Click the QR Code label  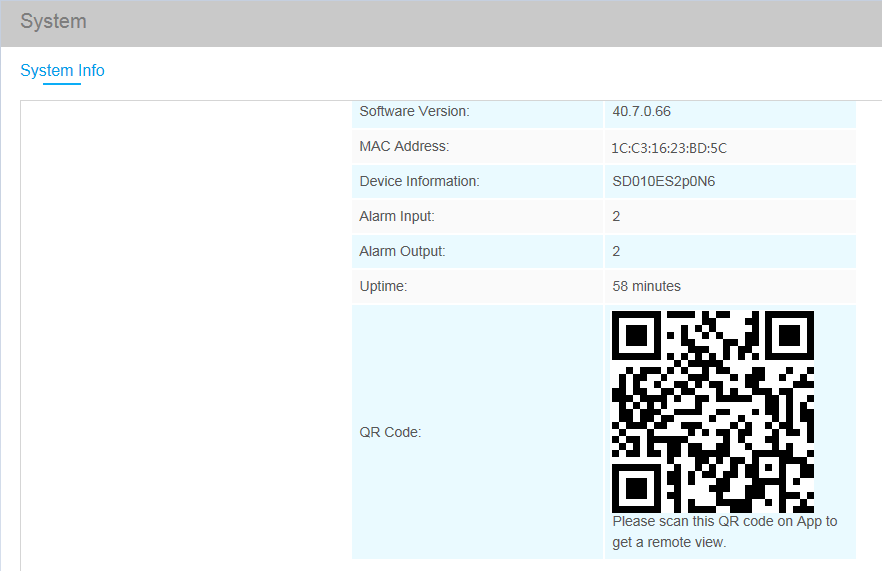click(x=390, y=432)
